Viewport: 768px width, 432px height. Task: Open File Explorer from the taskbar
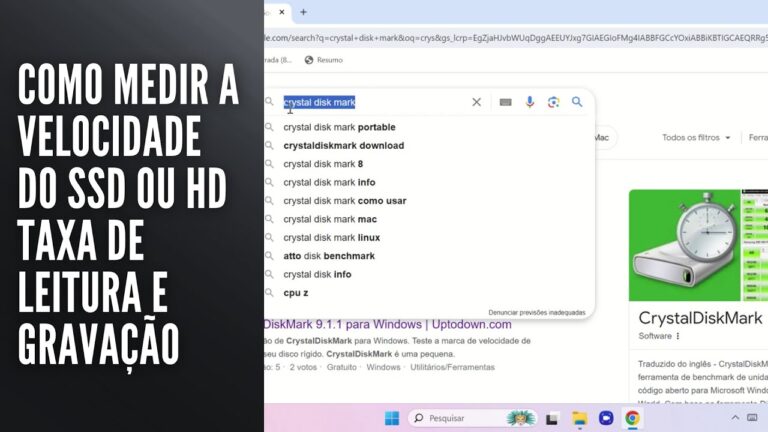579,418
